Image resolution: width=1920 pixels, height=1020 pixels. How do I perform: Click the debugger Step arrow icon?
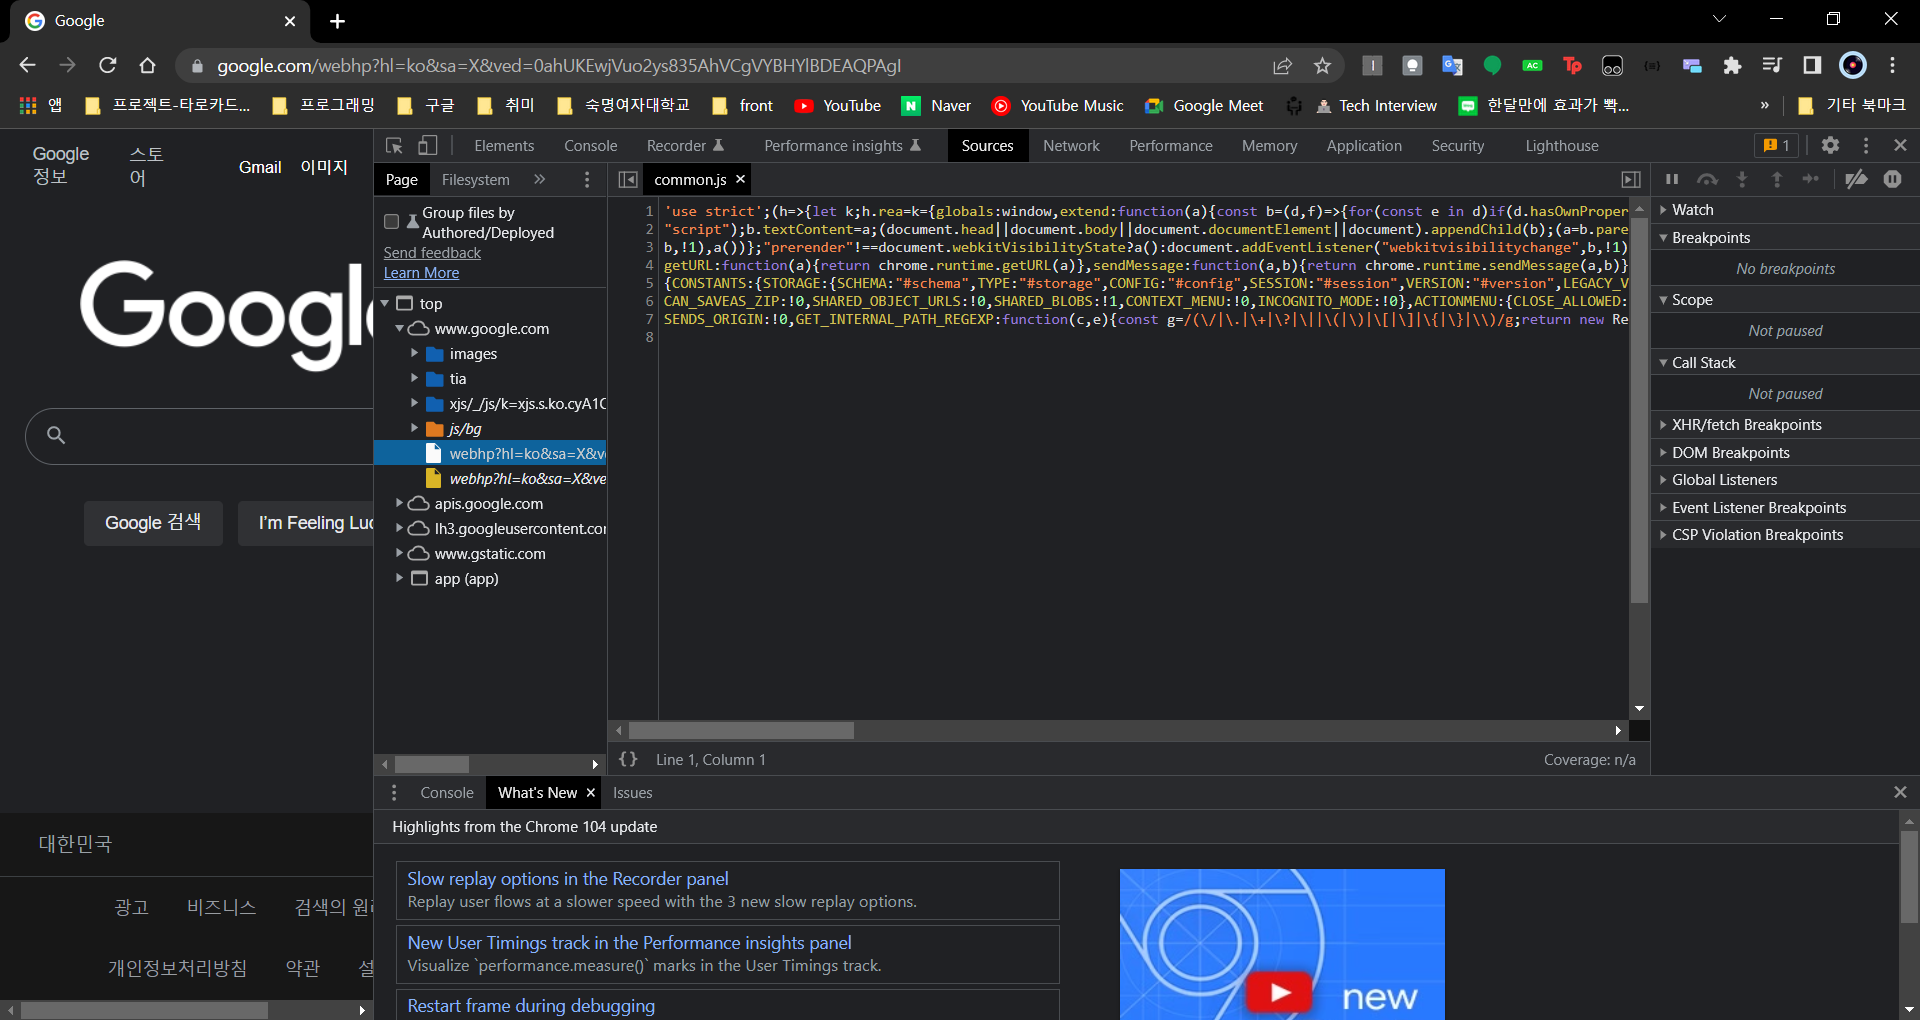(1811, 179)
